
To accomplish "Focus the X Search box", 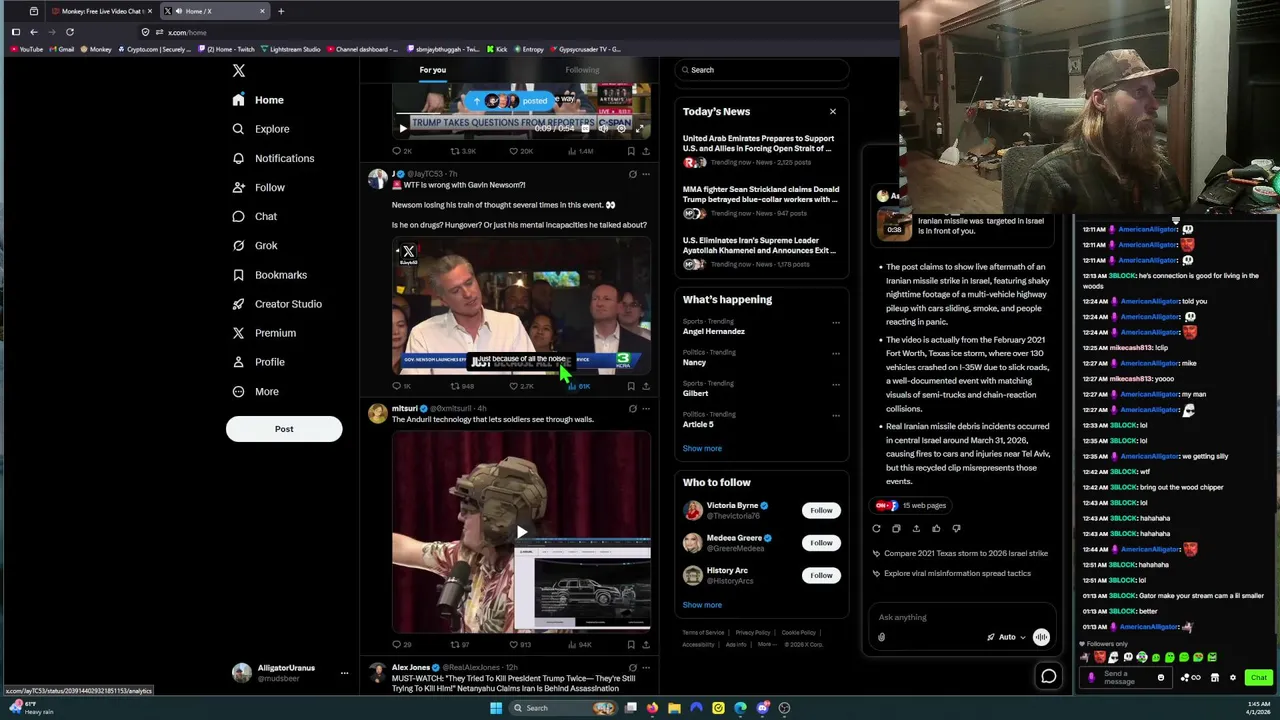I will [x=762, y=70].
